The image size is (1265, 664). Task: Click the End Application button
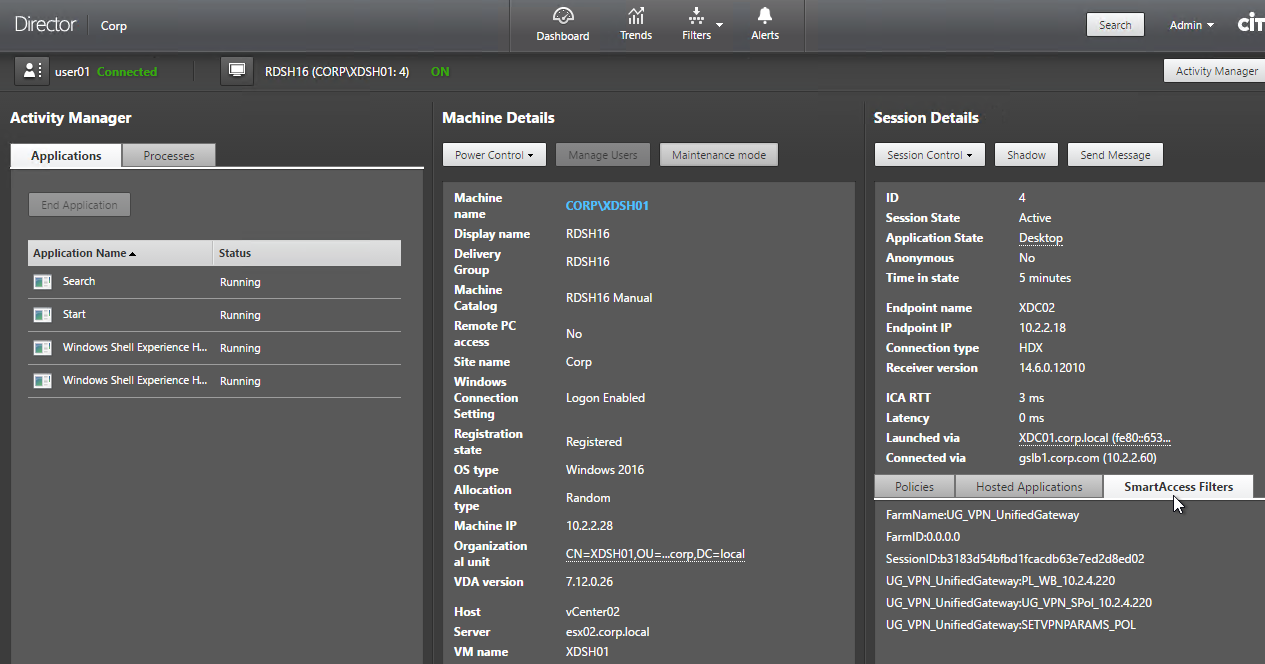point(79,205)
